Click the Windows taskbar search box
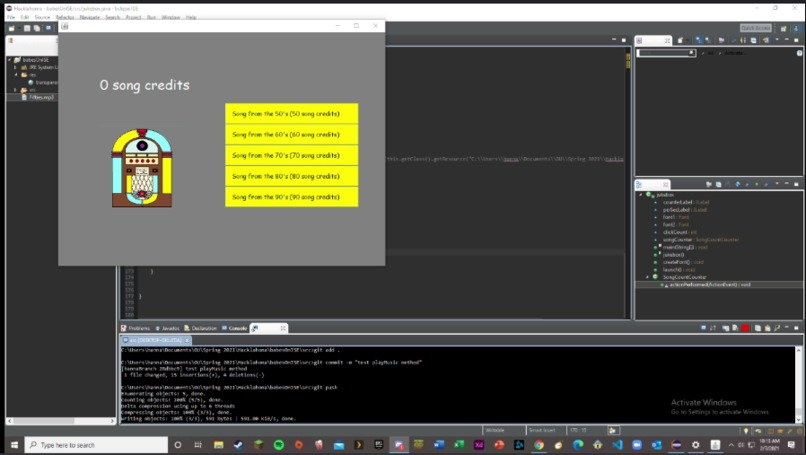Screen dimensions: 806x455 tap(96, 445)
